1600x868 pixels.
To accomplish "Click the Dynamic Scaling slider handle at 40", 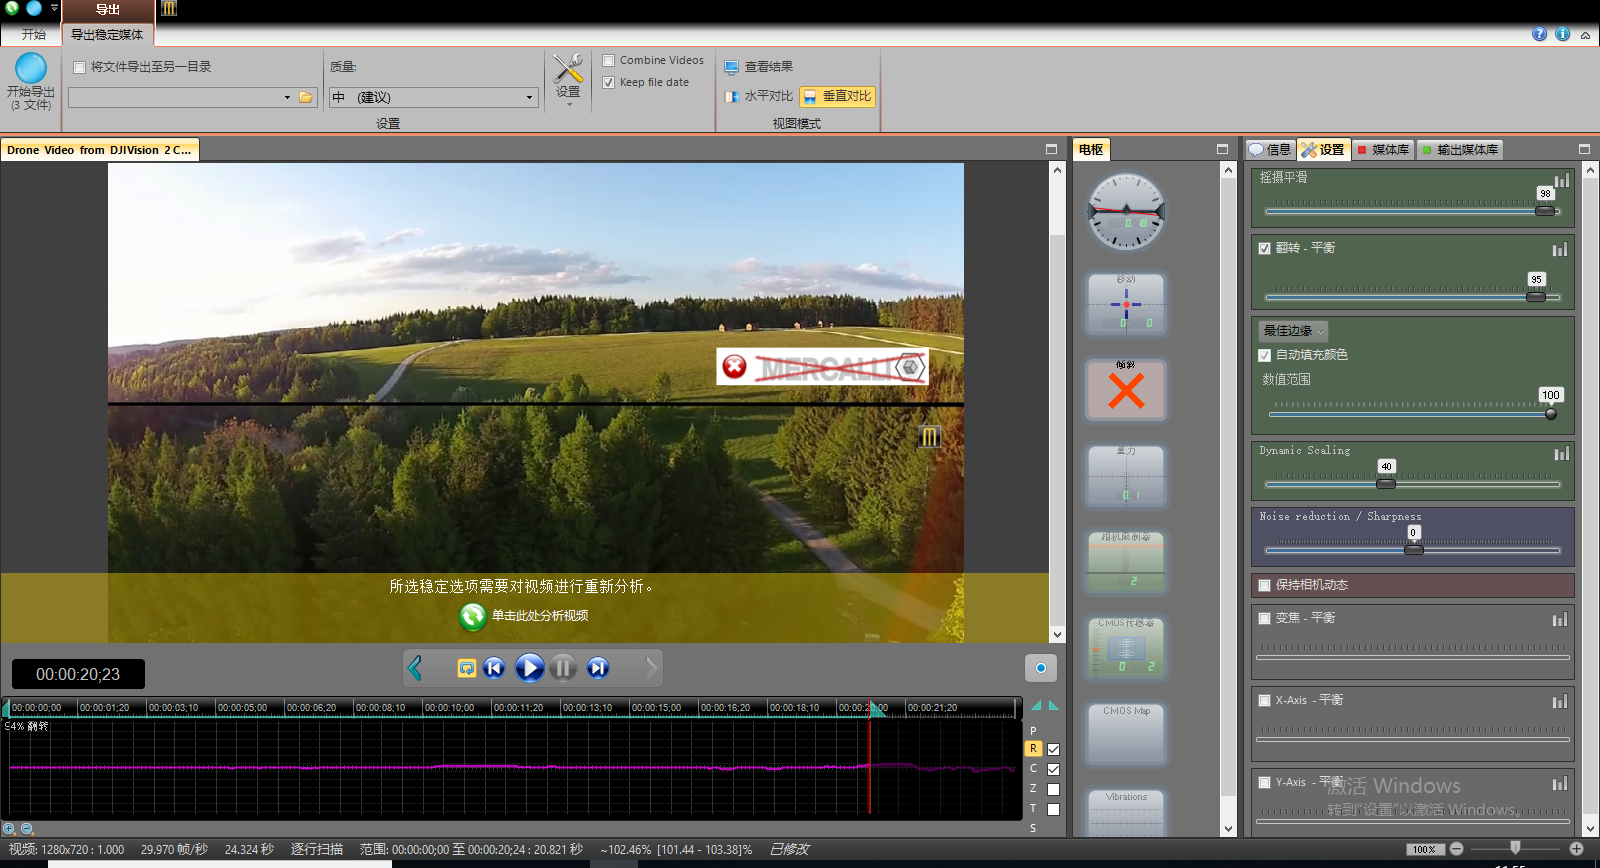I will coord(1386,484).
